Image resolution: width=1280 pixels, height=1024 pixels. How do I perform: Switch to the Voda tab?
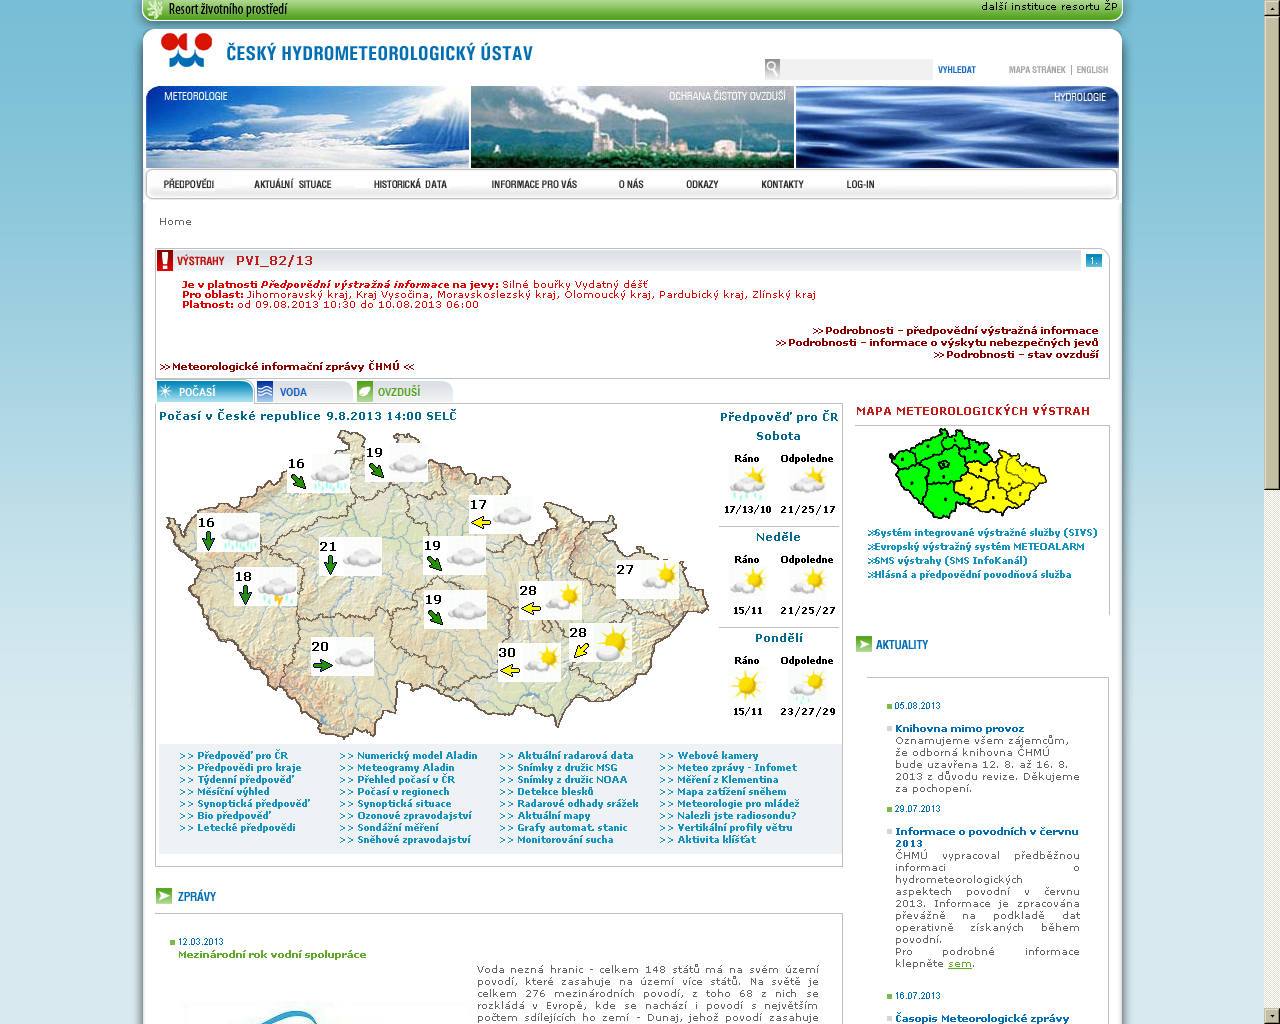[304, 392]
